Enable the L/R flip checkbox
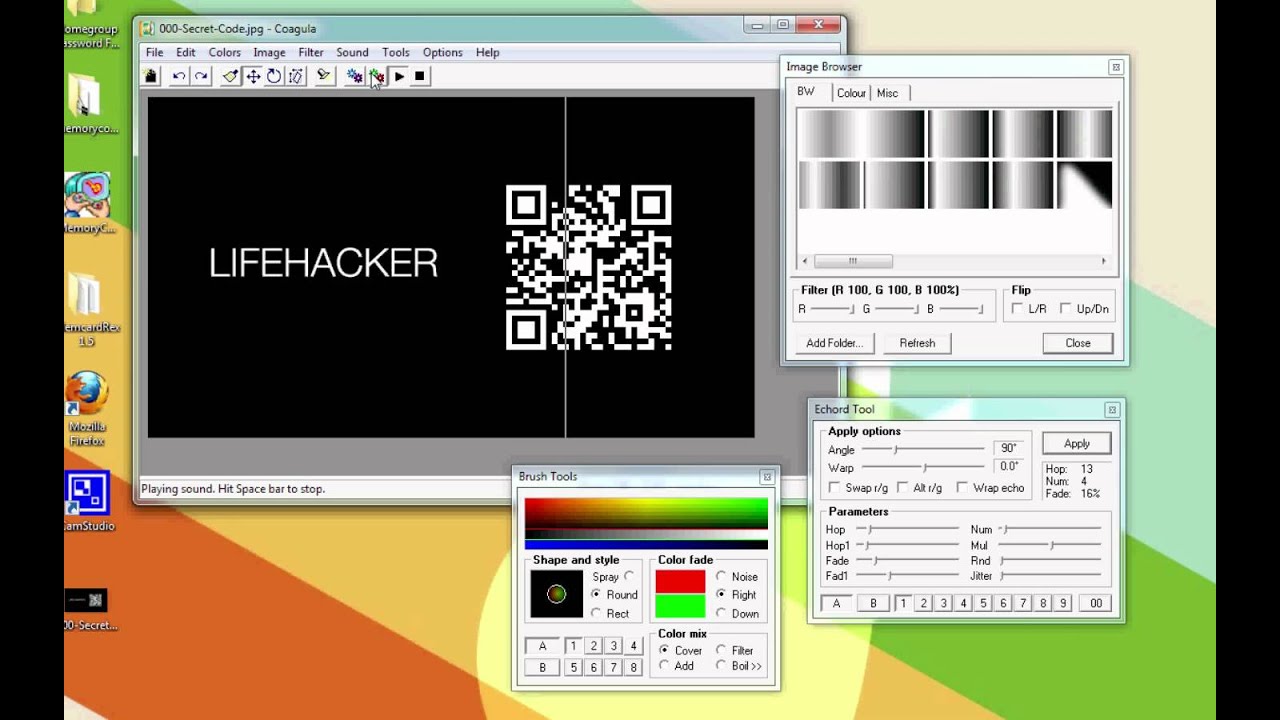The height and width of the screenshot is (720, 1280). [x=1017, y=309]
